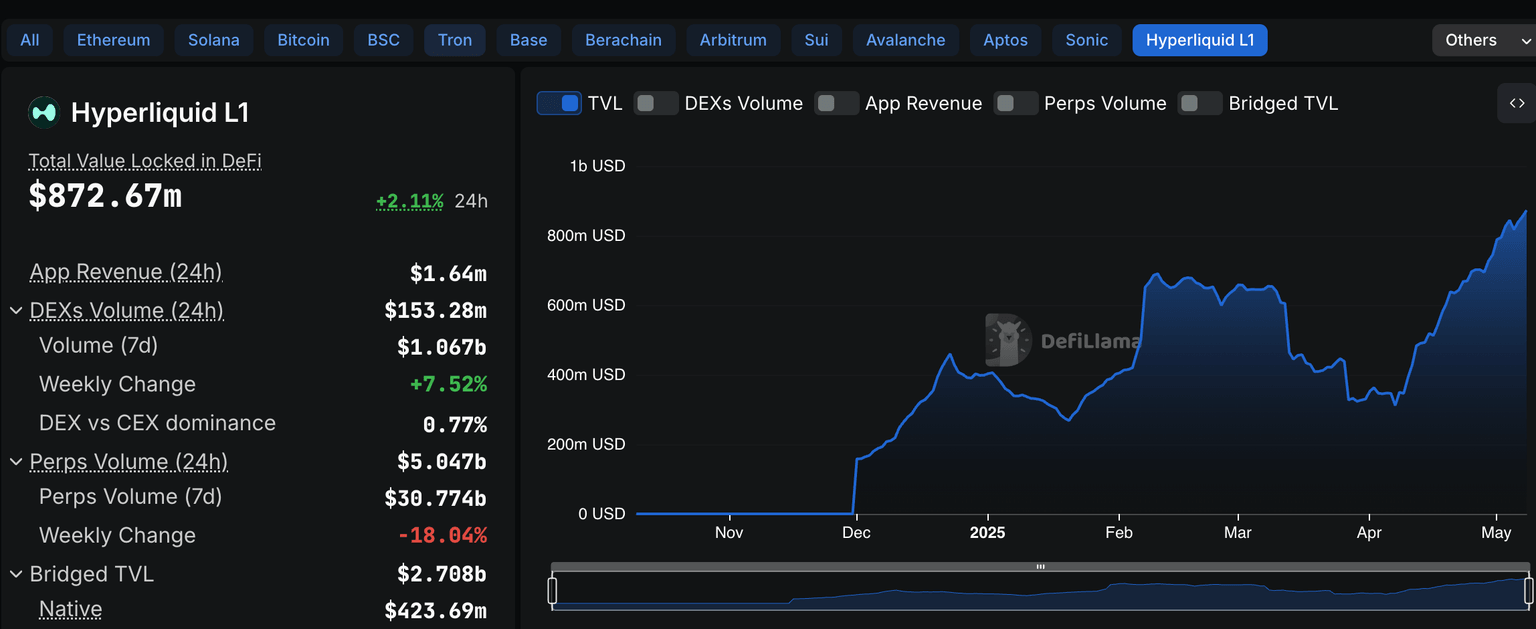Image resolution: width=1536 pixels, height=629 pixels.
Task: Enable the App Revenue toggle
Action: point(837,103)
